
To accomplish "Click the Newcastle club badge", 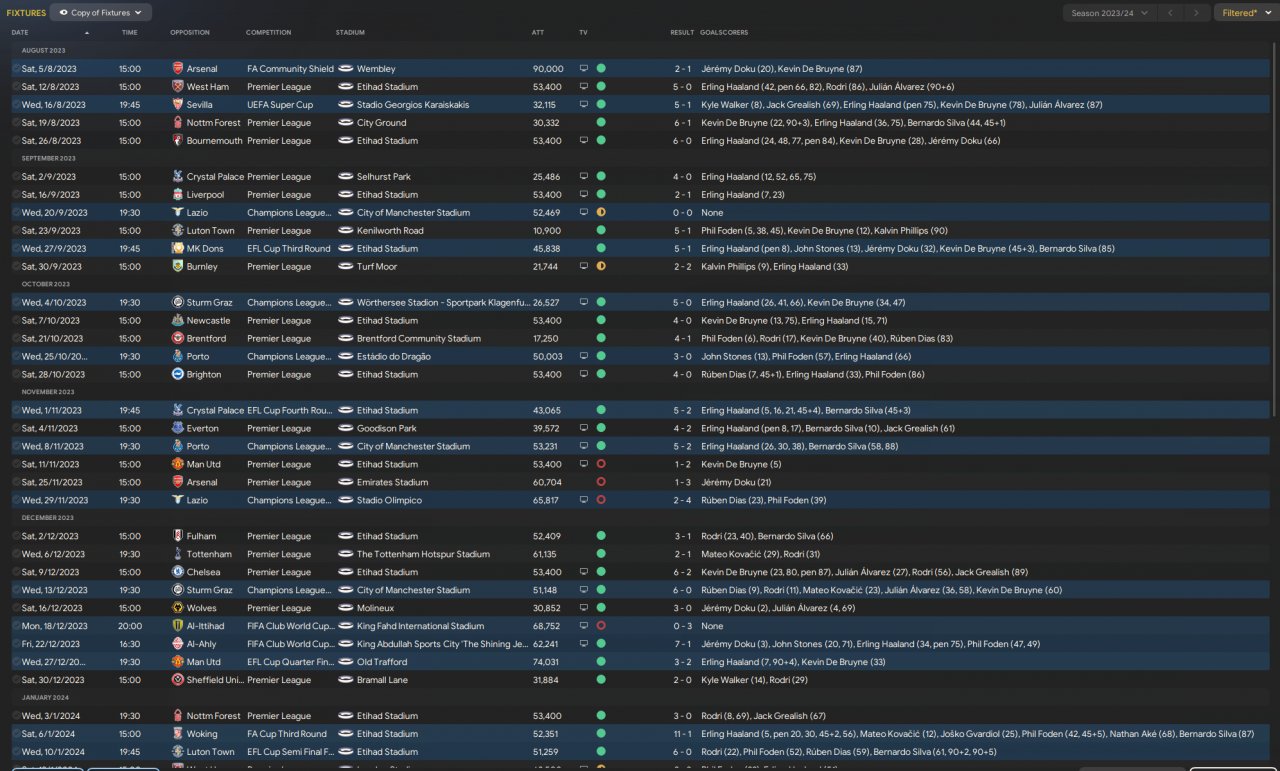I will pos(178,321).
